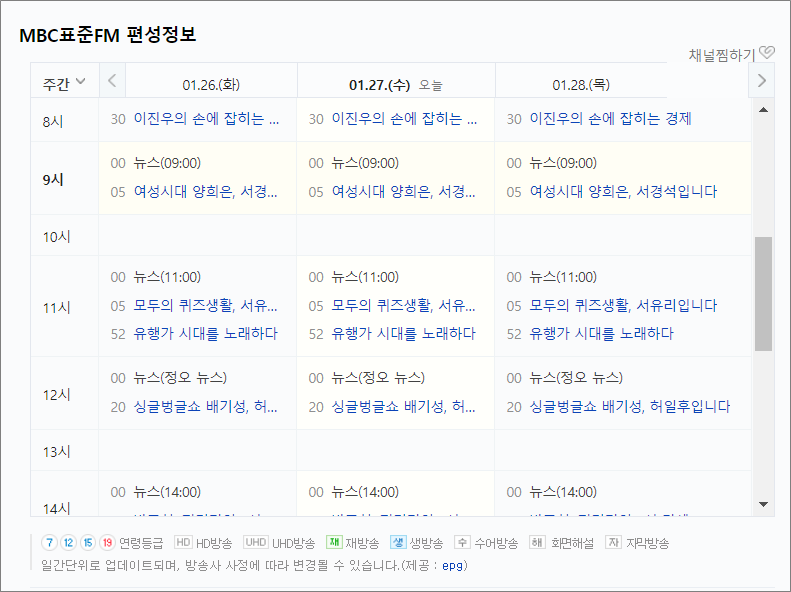Screen dimensions: 791x592
Task: Click the HD broadcast legend icon
Action: (x=183, y=542)
